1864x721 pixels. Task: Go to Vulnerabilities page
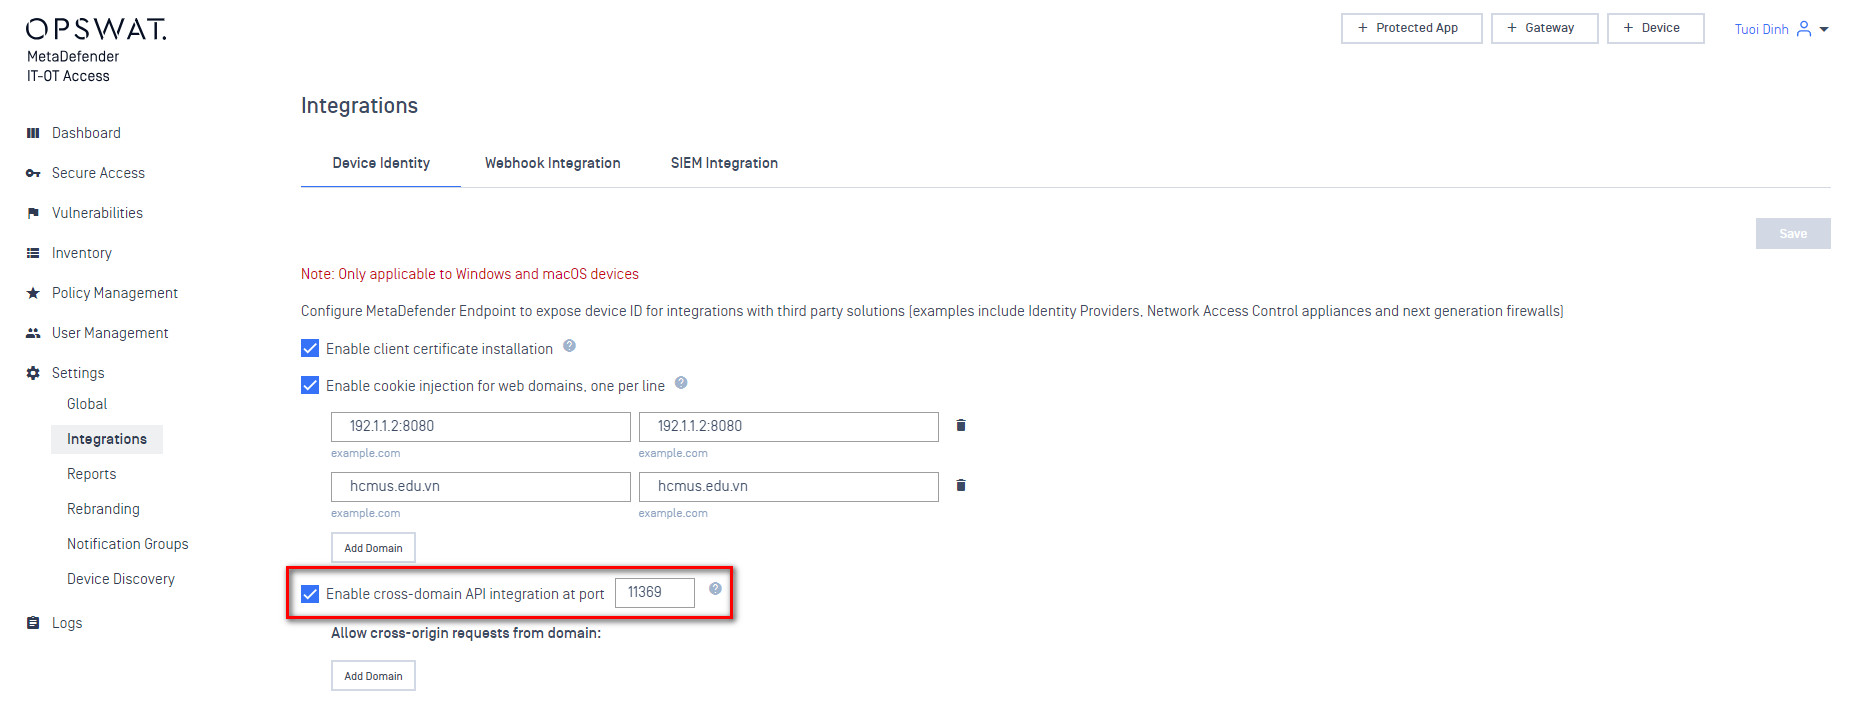97,213
